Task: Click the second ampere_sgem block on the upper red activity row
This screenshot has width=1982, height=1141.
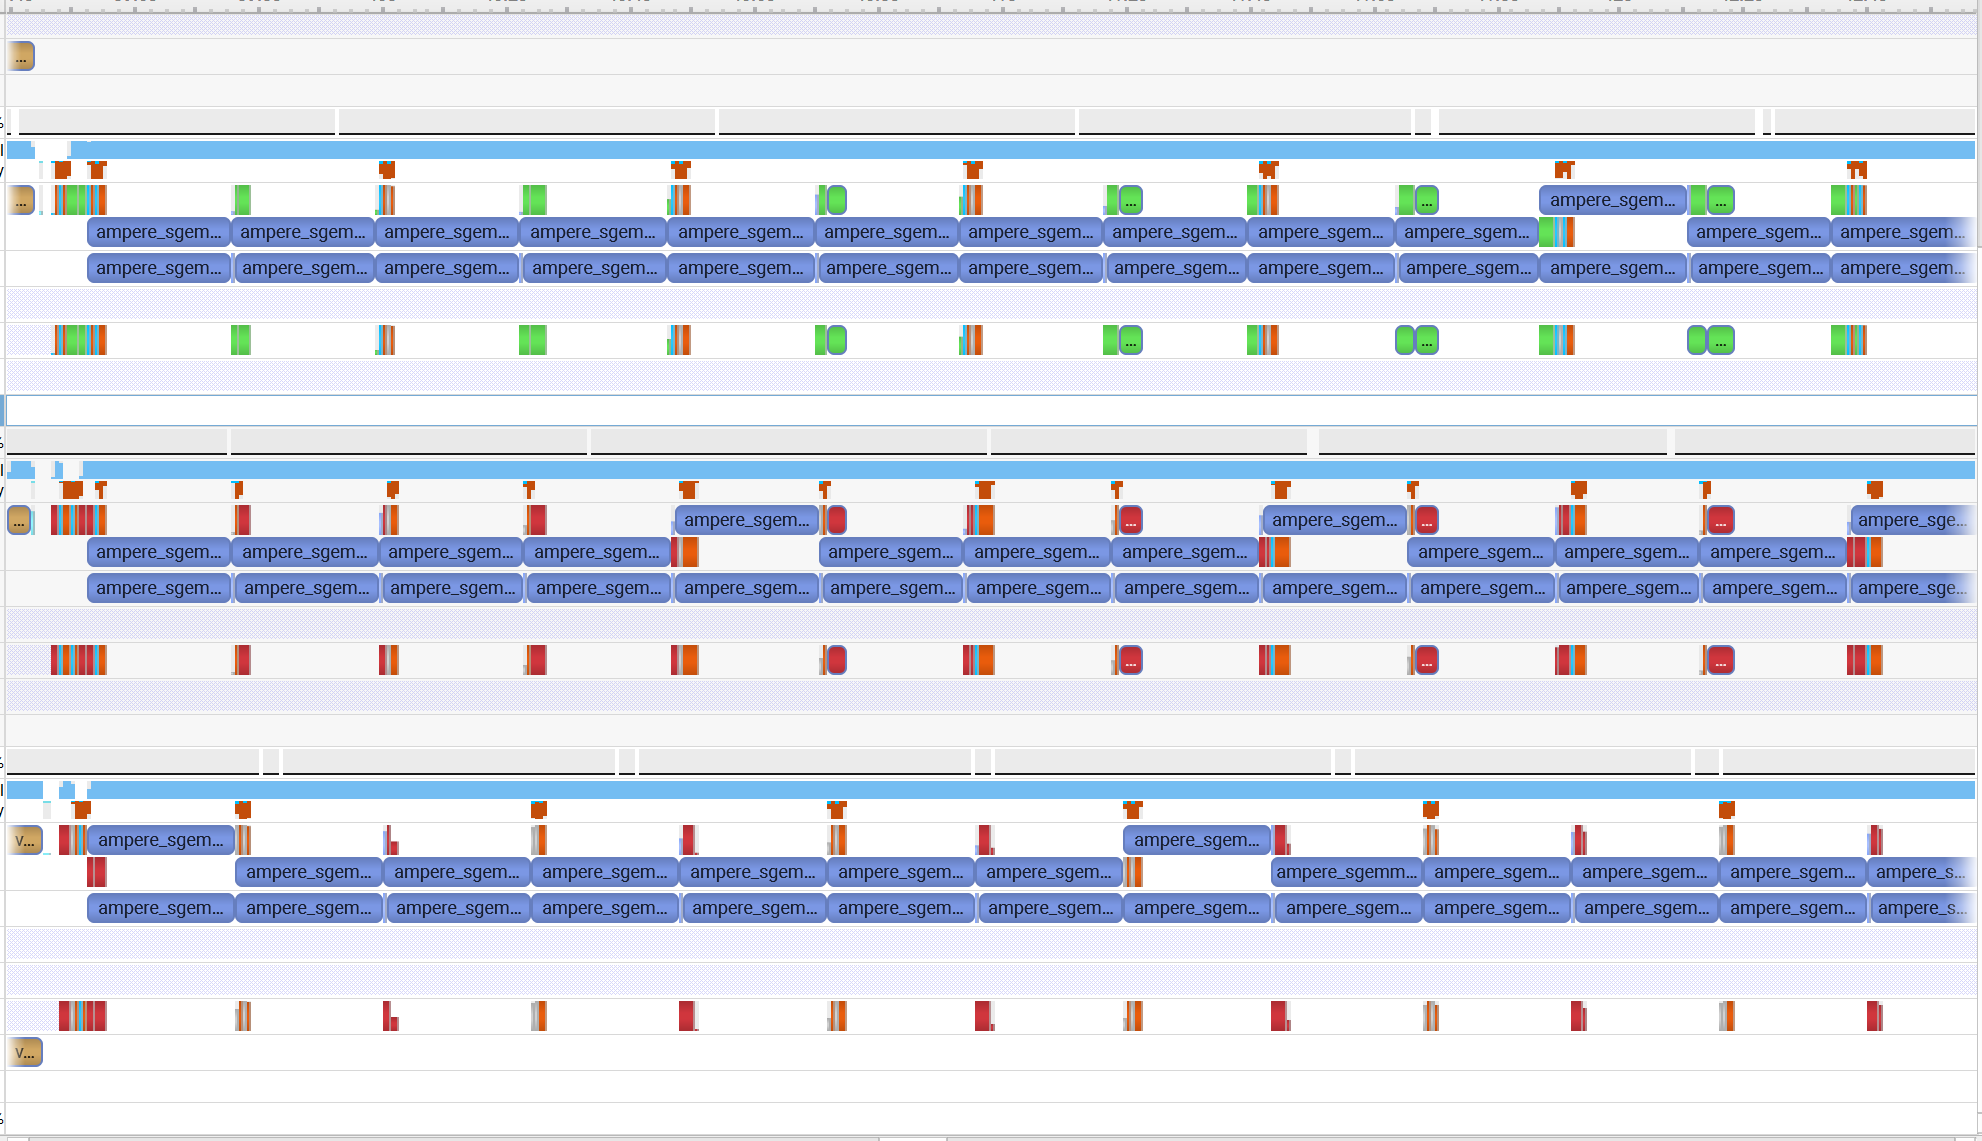Action: 1334,520
